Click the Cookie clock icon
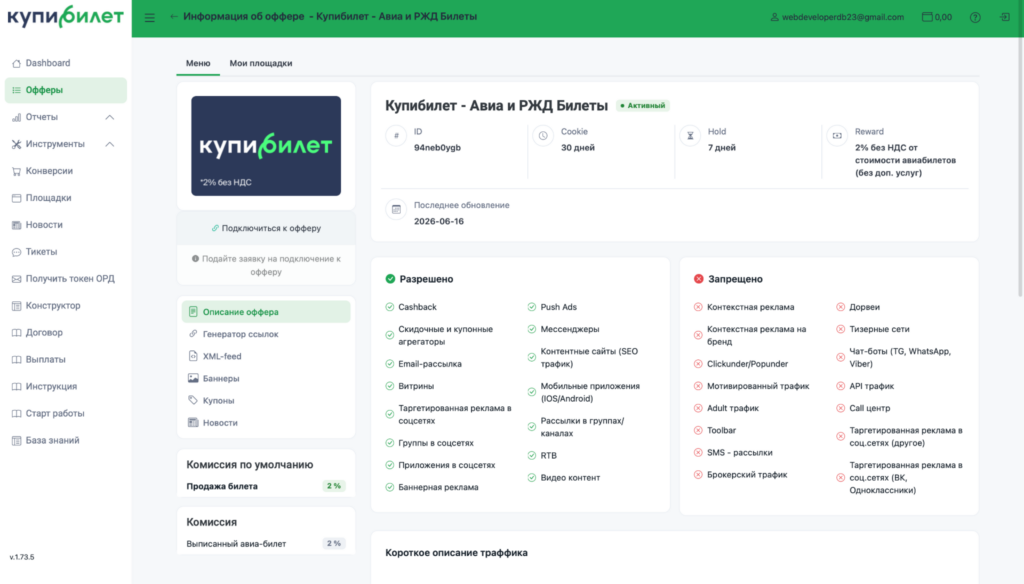 tap(543, 136)
